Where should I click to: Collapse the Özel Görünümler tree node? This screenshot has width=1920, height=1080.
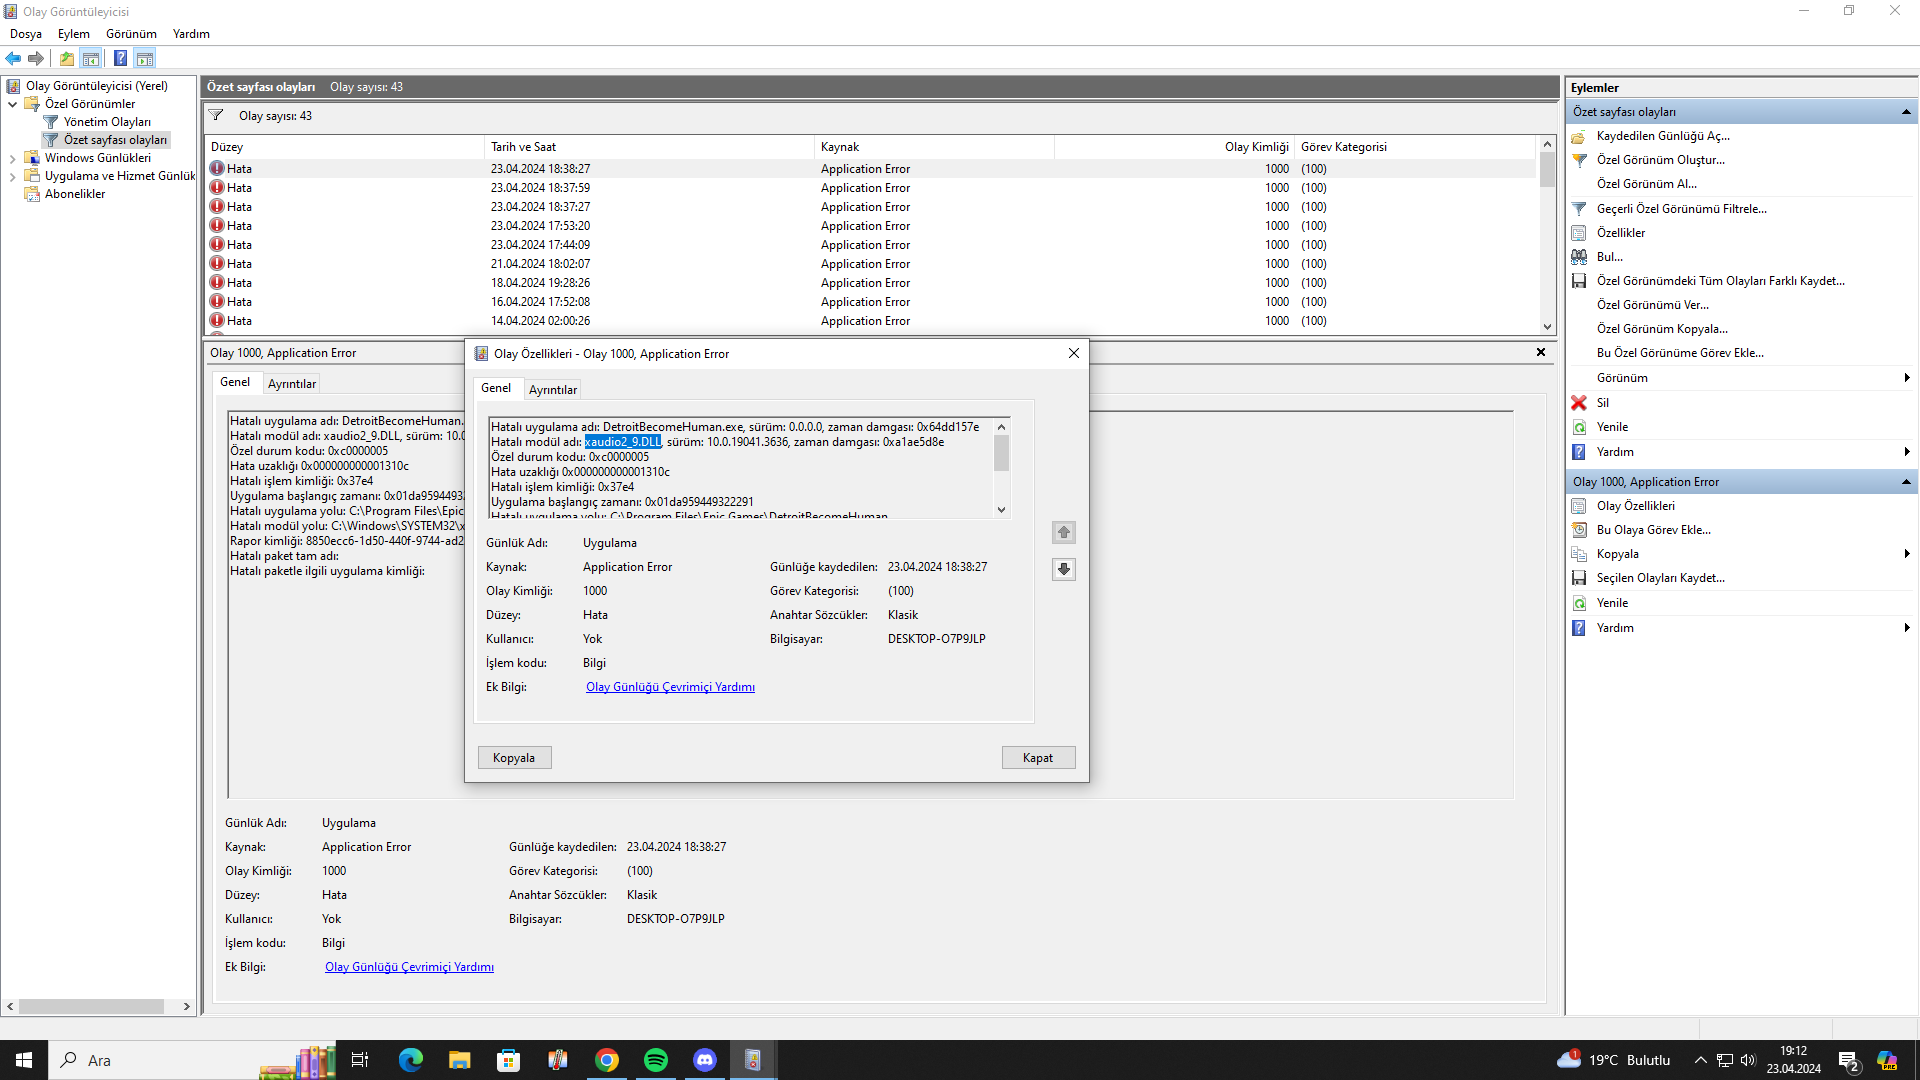click(12, 104)
